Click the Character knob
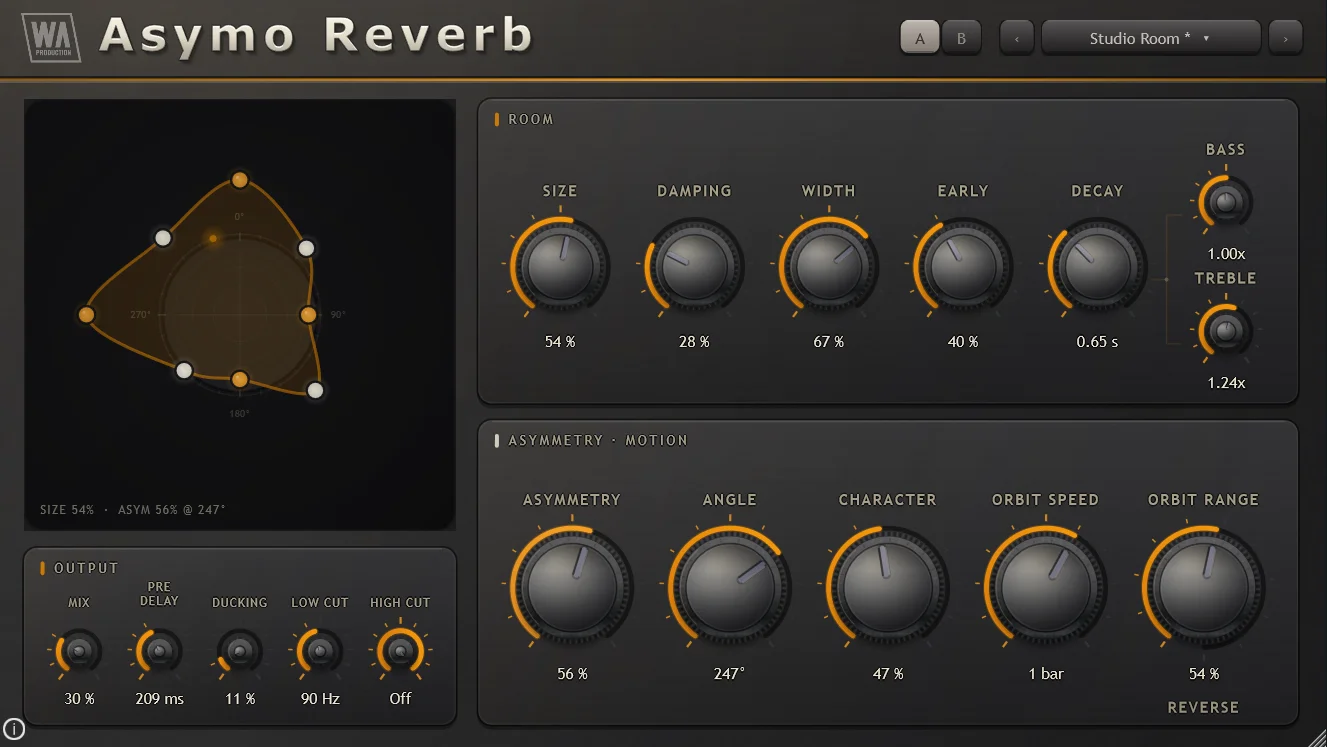Screen dimensions: 1327x747 point(887,587)
